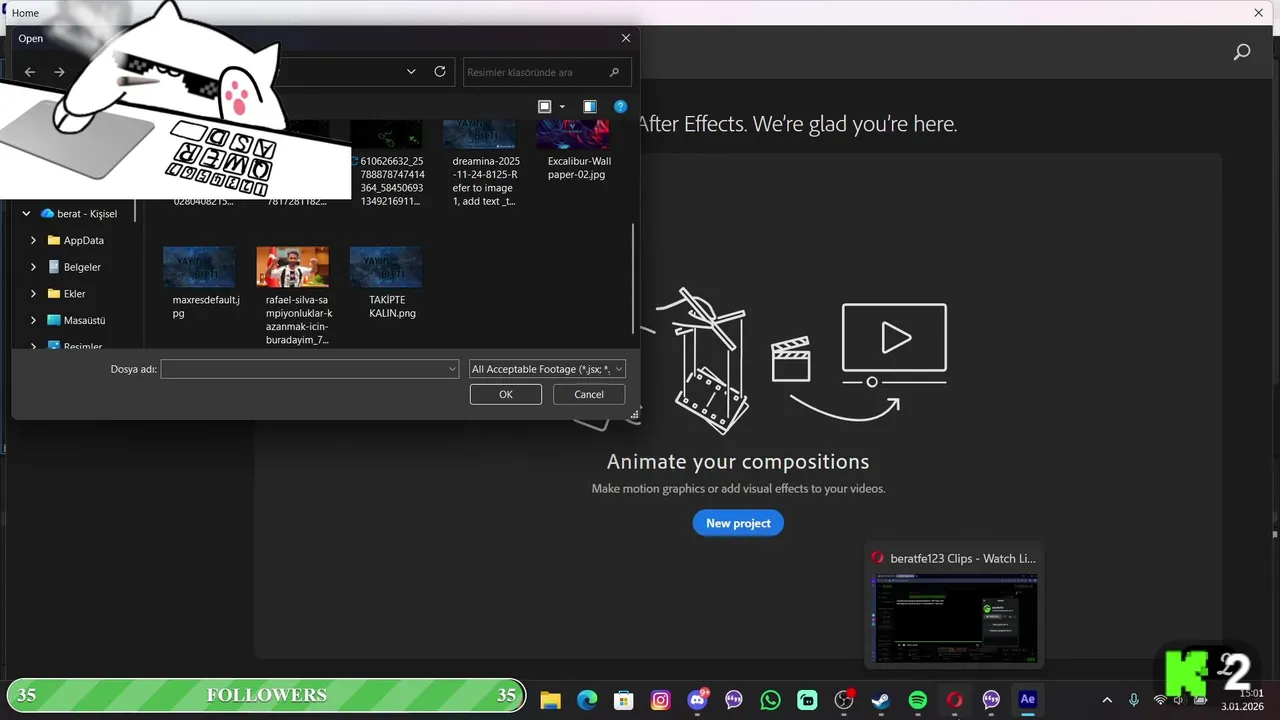Click the change view icon in Open dialog
Image resolution: width=1280 pixels, height=720 pixels.
tap(545, 106)
